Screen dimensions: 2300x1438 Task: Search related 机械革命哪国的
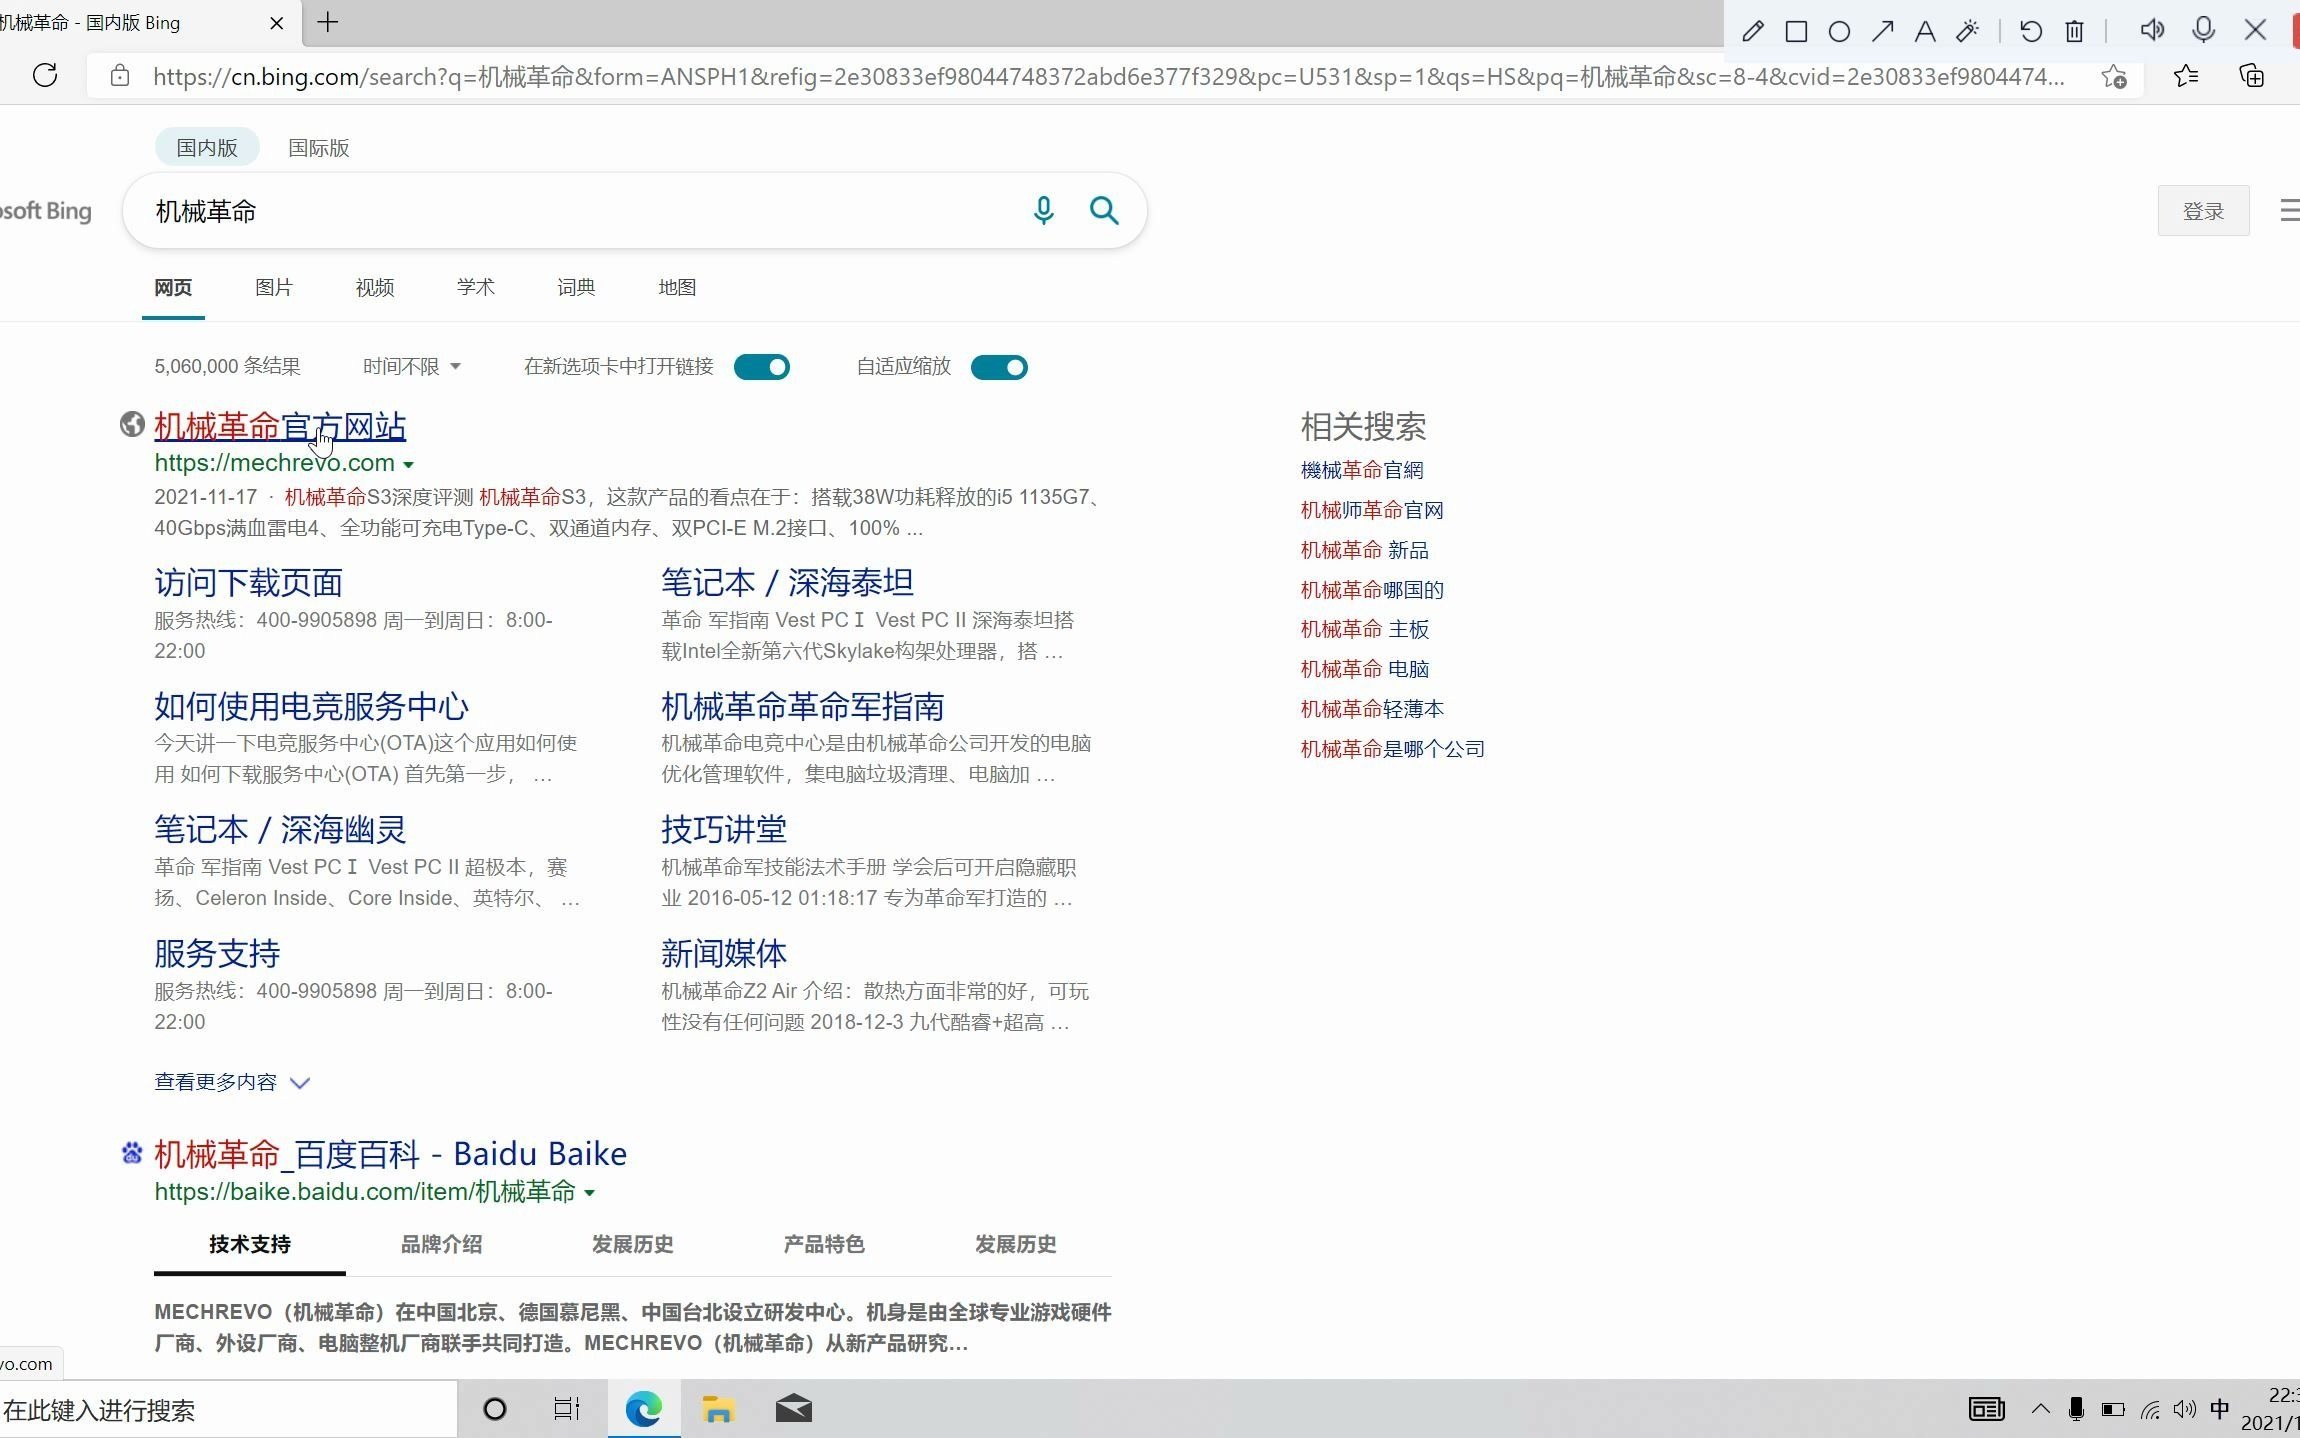coord(1372,590)
